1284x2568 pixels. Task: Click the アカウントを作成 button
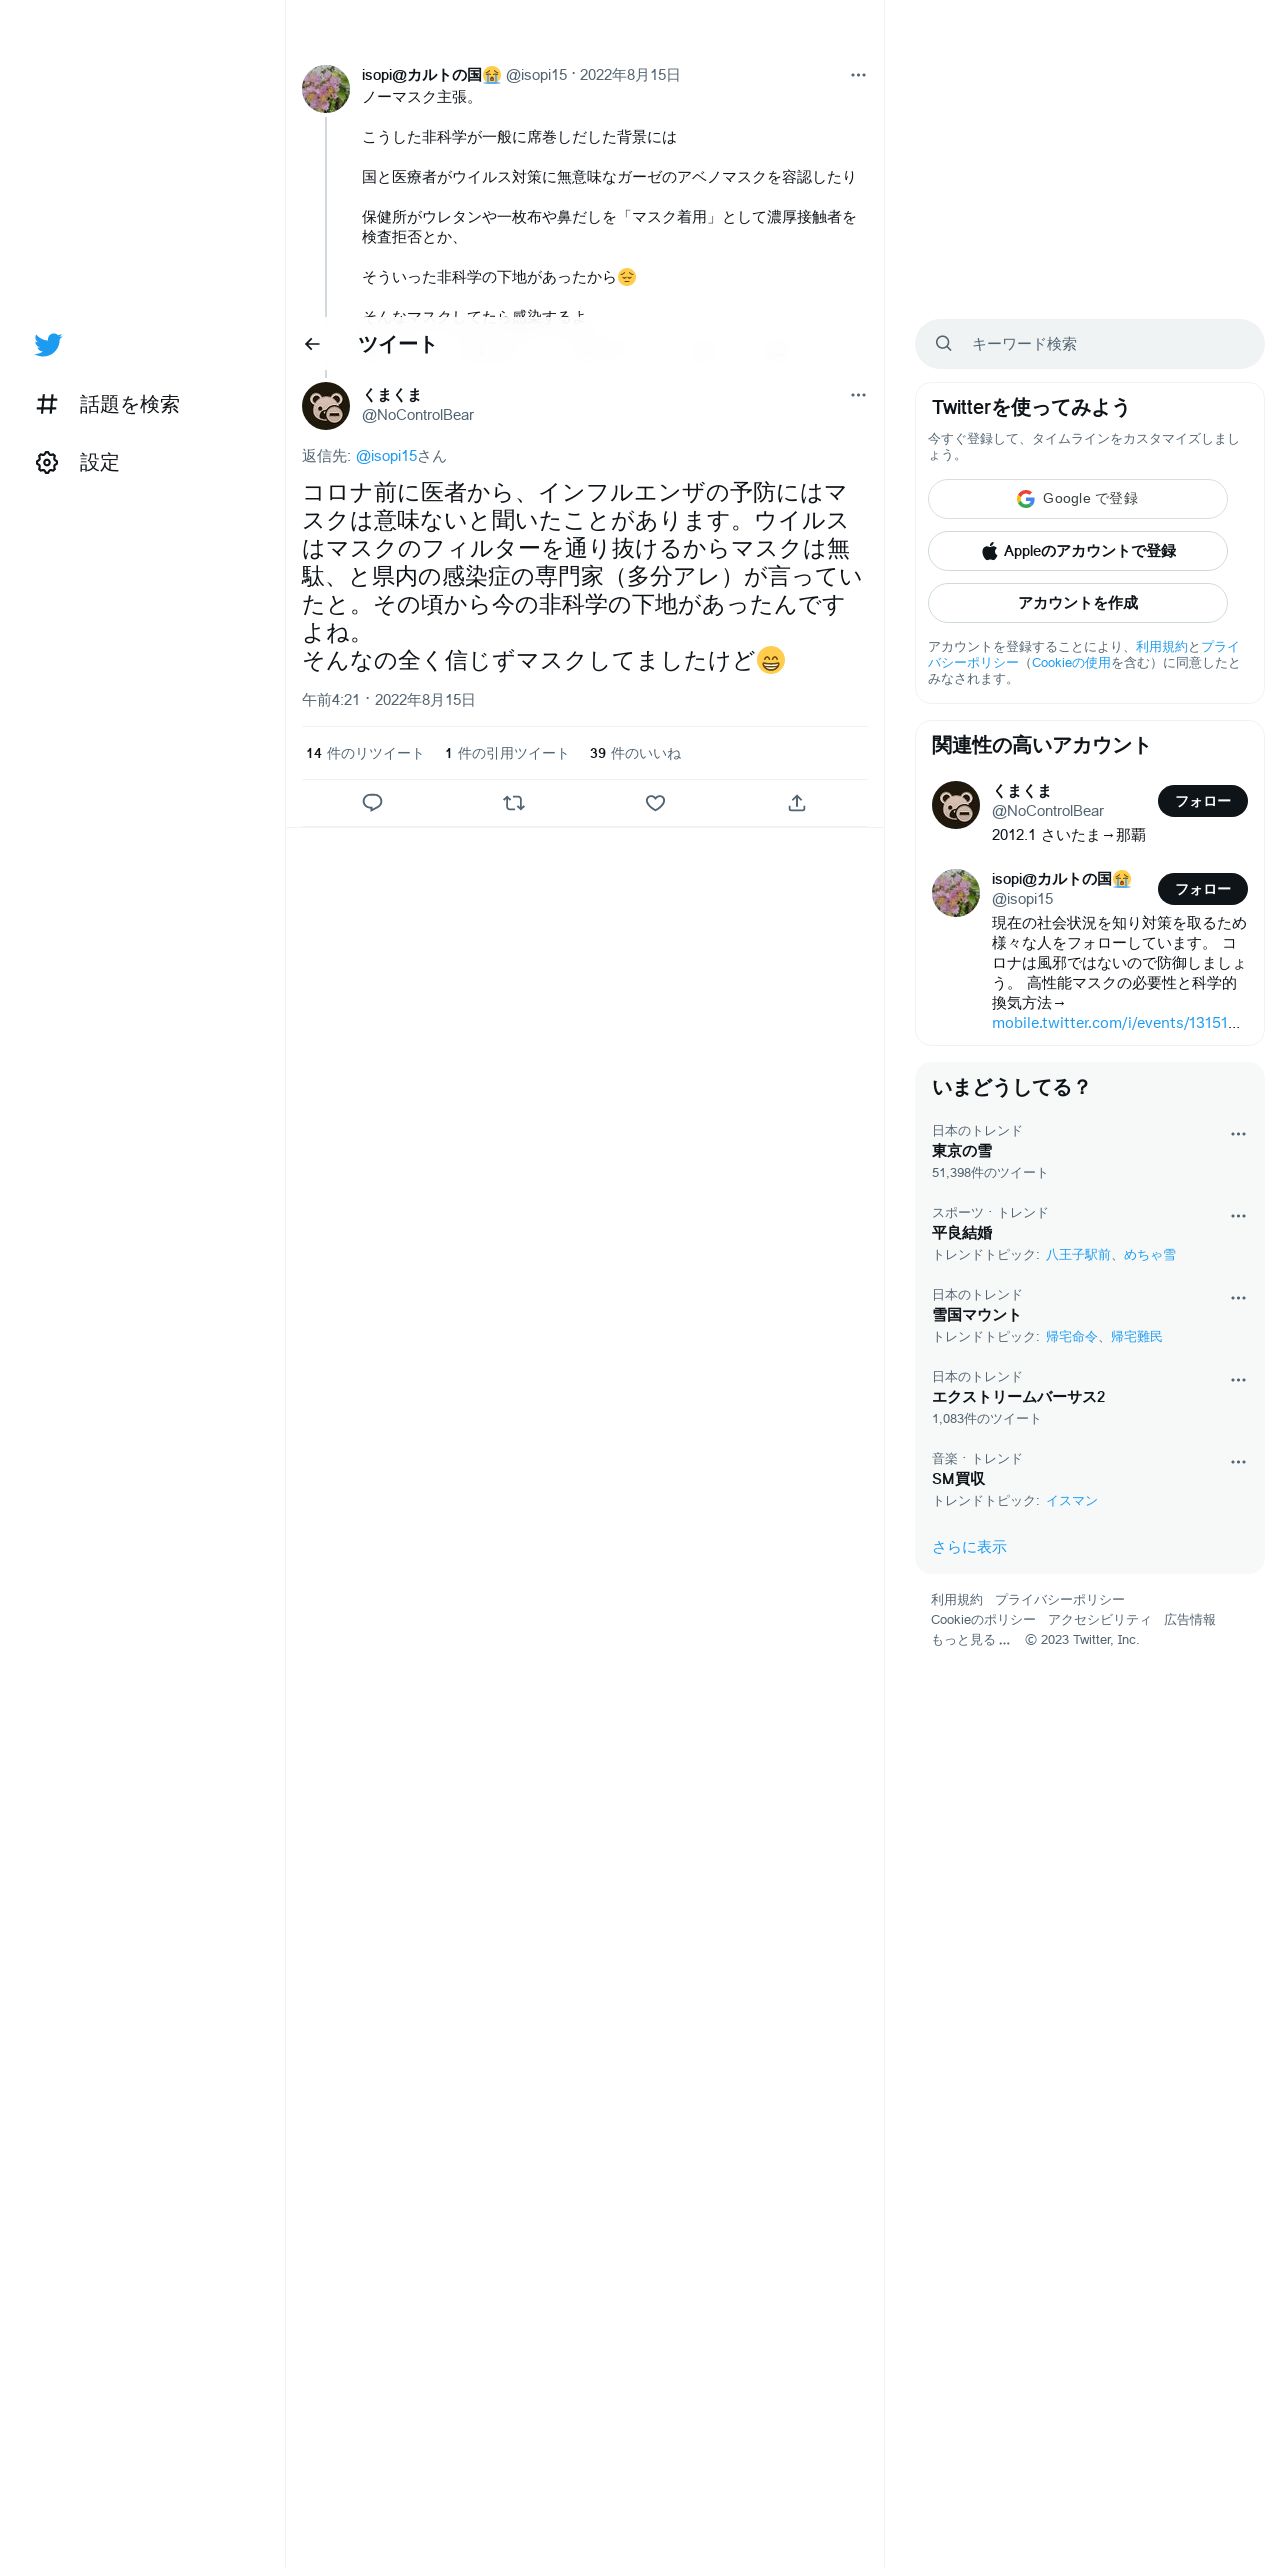(1078, 603)
